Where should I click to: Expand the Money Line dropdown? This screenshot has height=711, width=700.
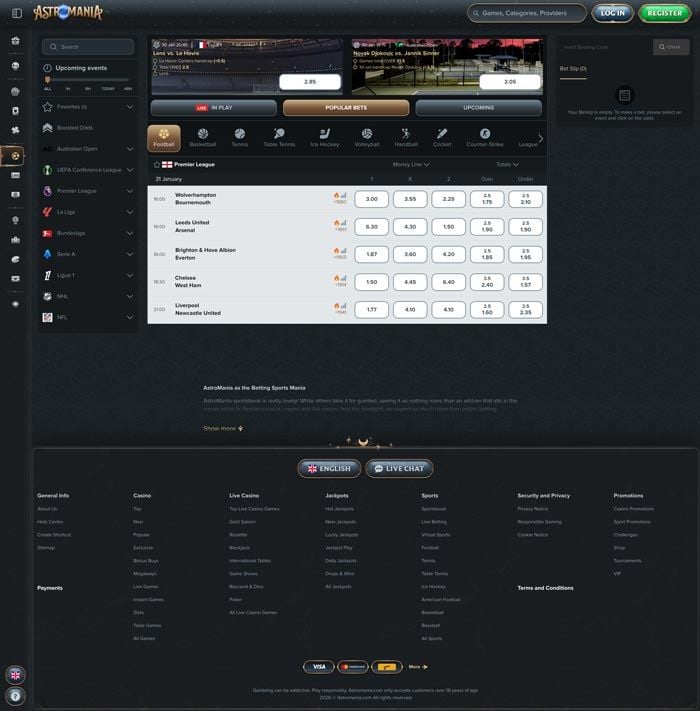pyautogui.click(x=411, y=164)
